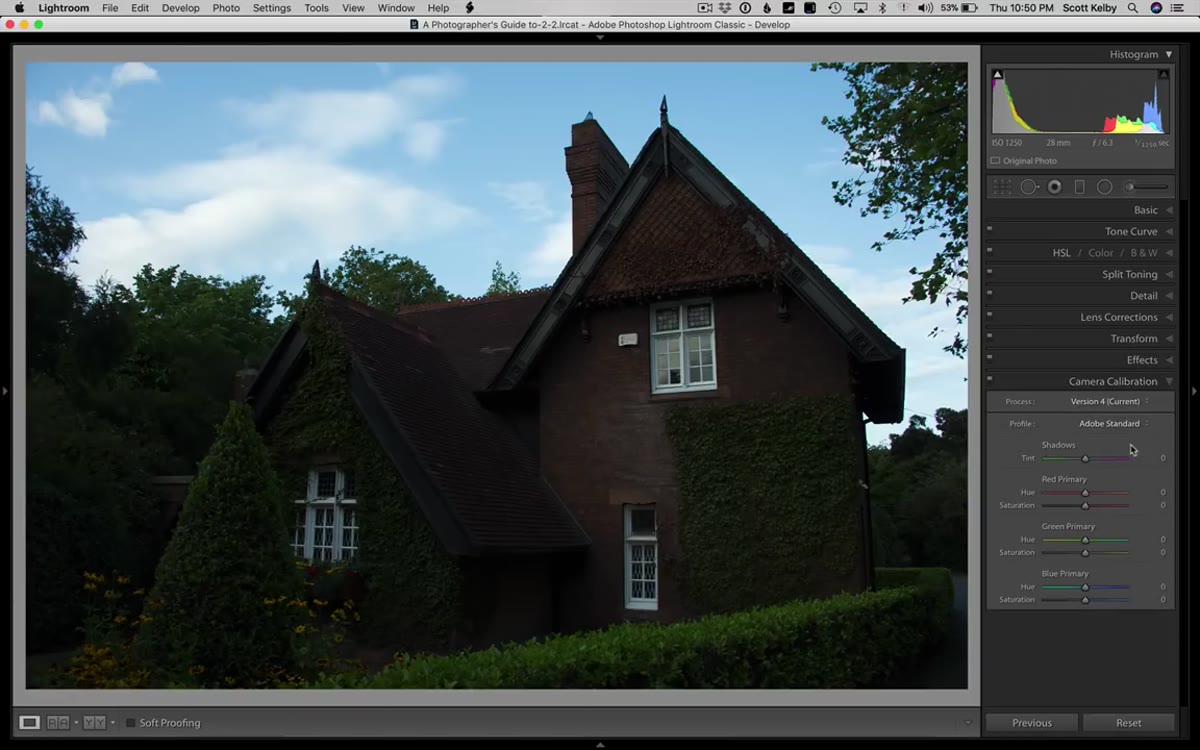The width and height of the screenshot is (1200, 750).
Task: Adjust the Shadows Tint slider
Action: point(1085,458)
